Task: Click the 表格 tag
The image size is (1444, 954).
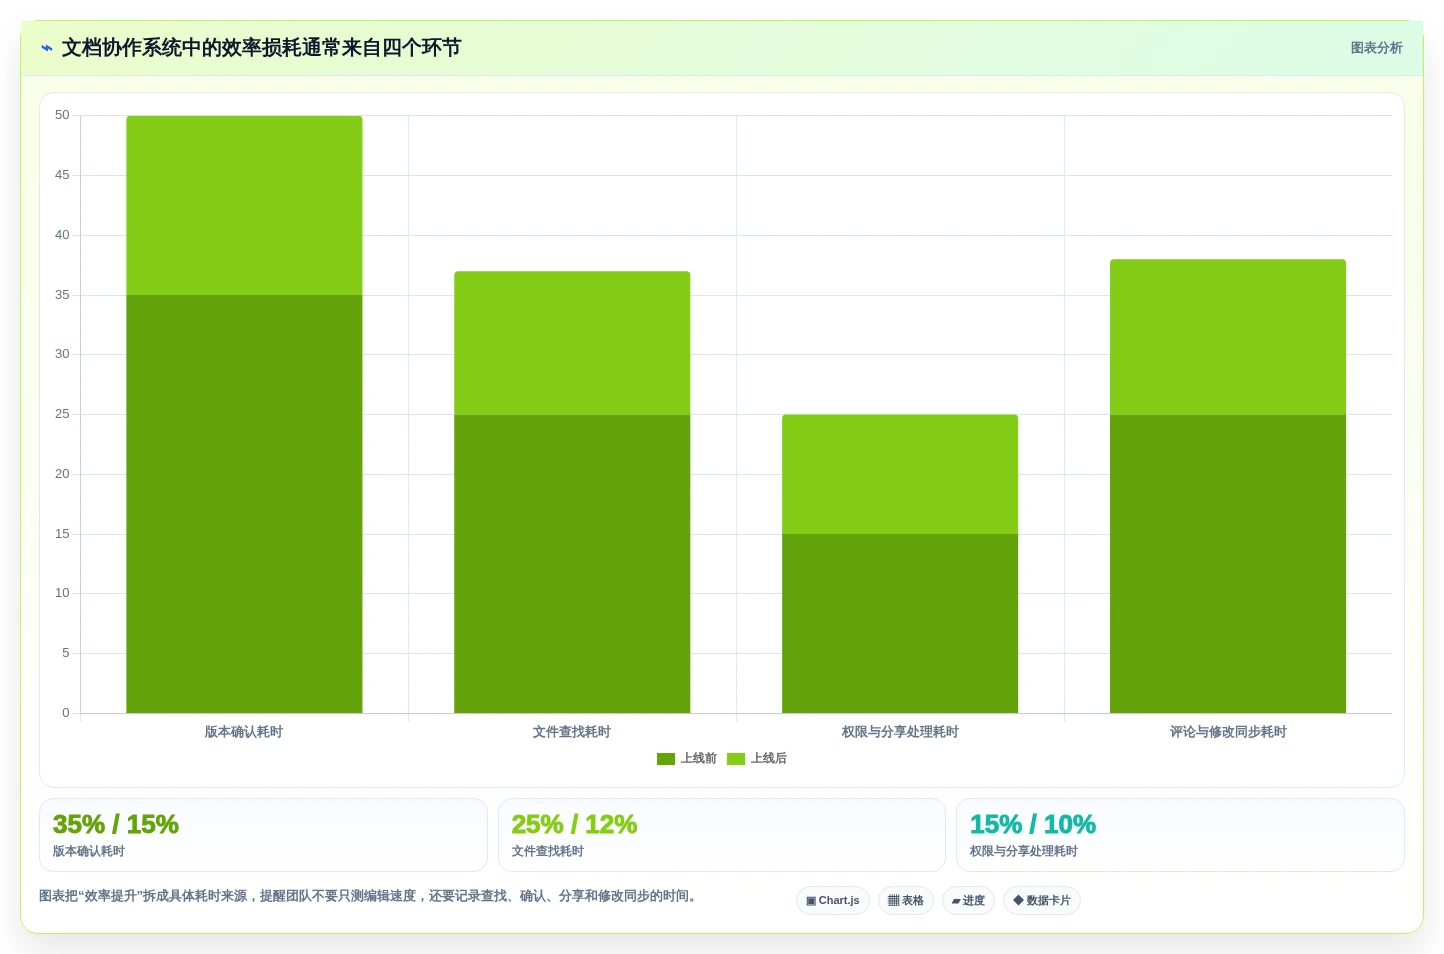Action: (906, 901)
